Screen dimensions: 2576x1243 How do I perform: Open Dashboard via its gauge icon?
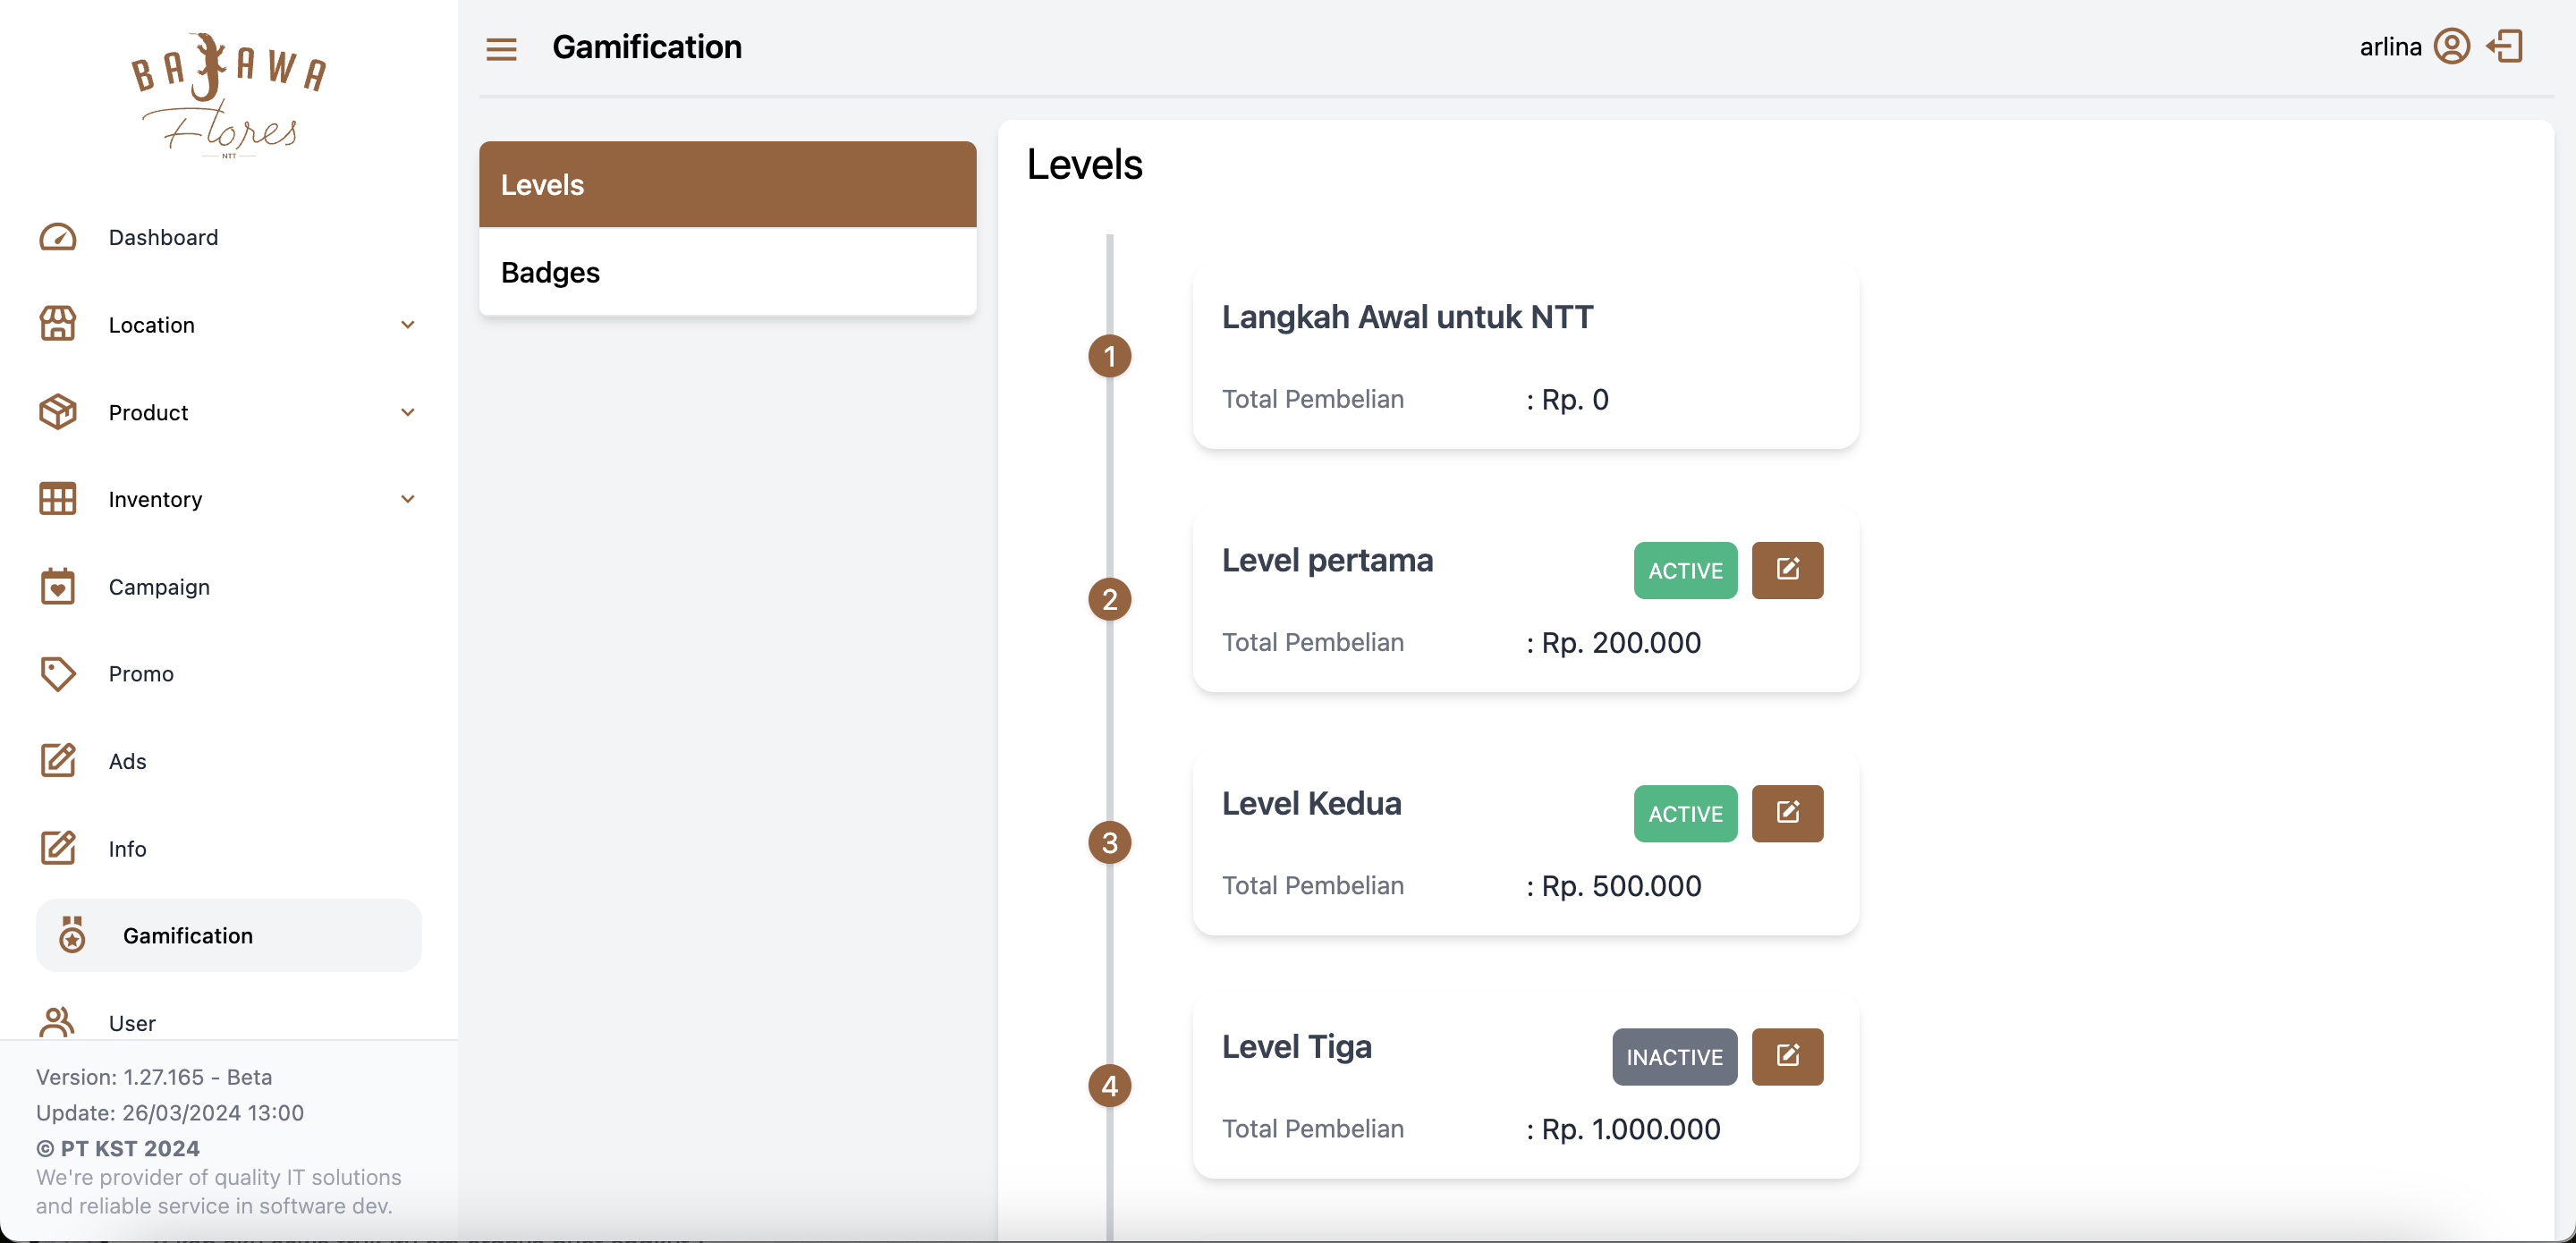[57, 237]
